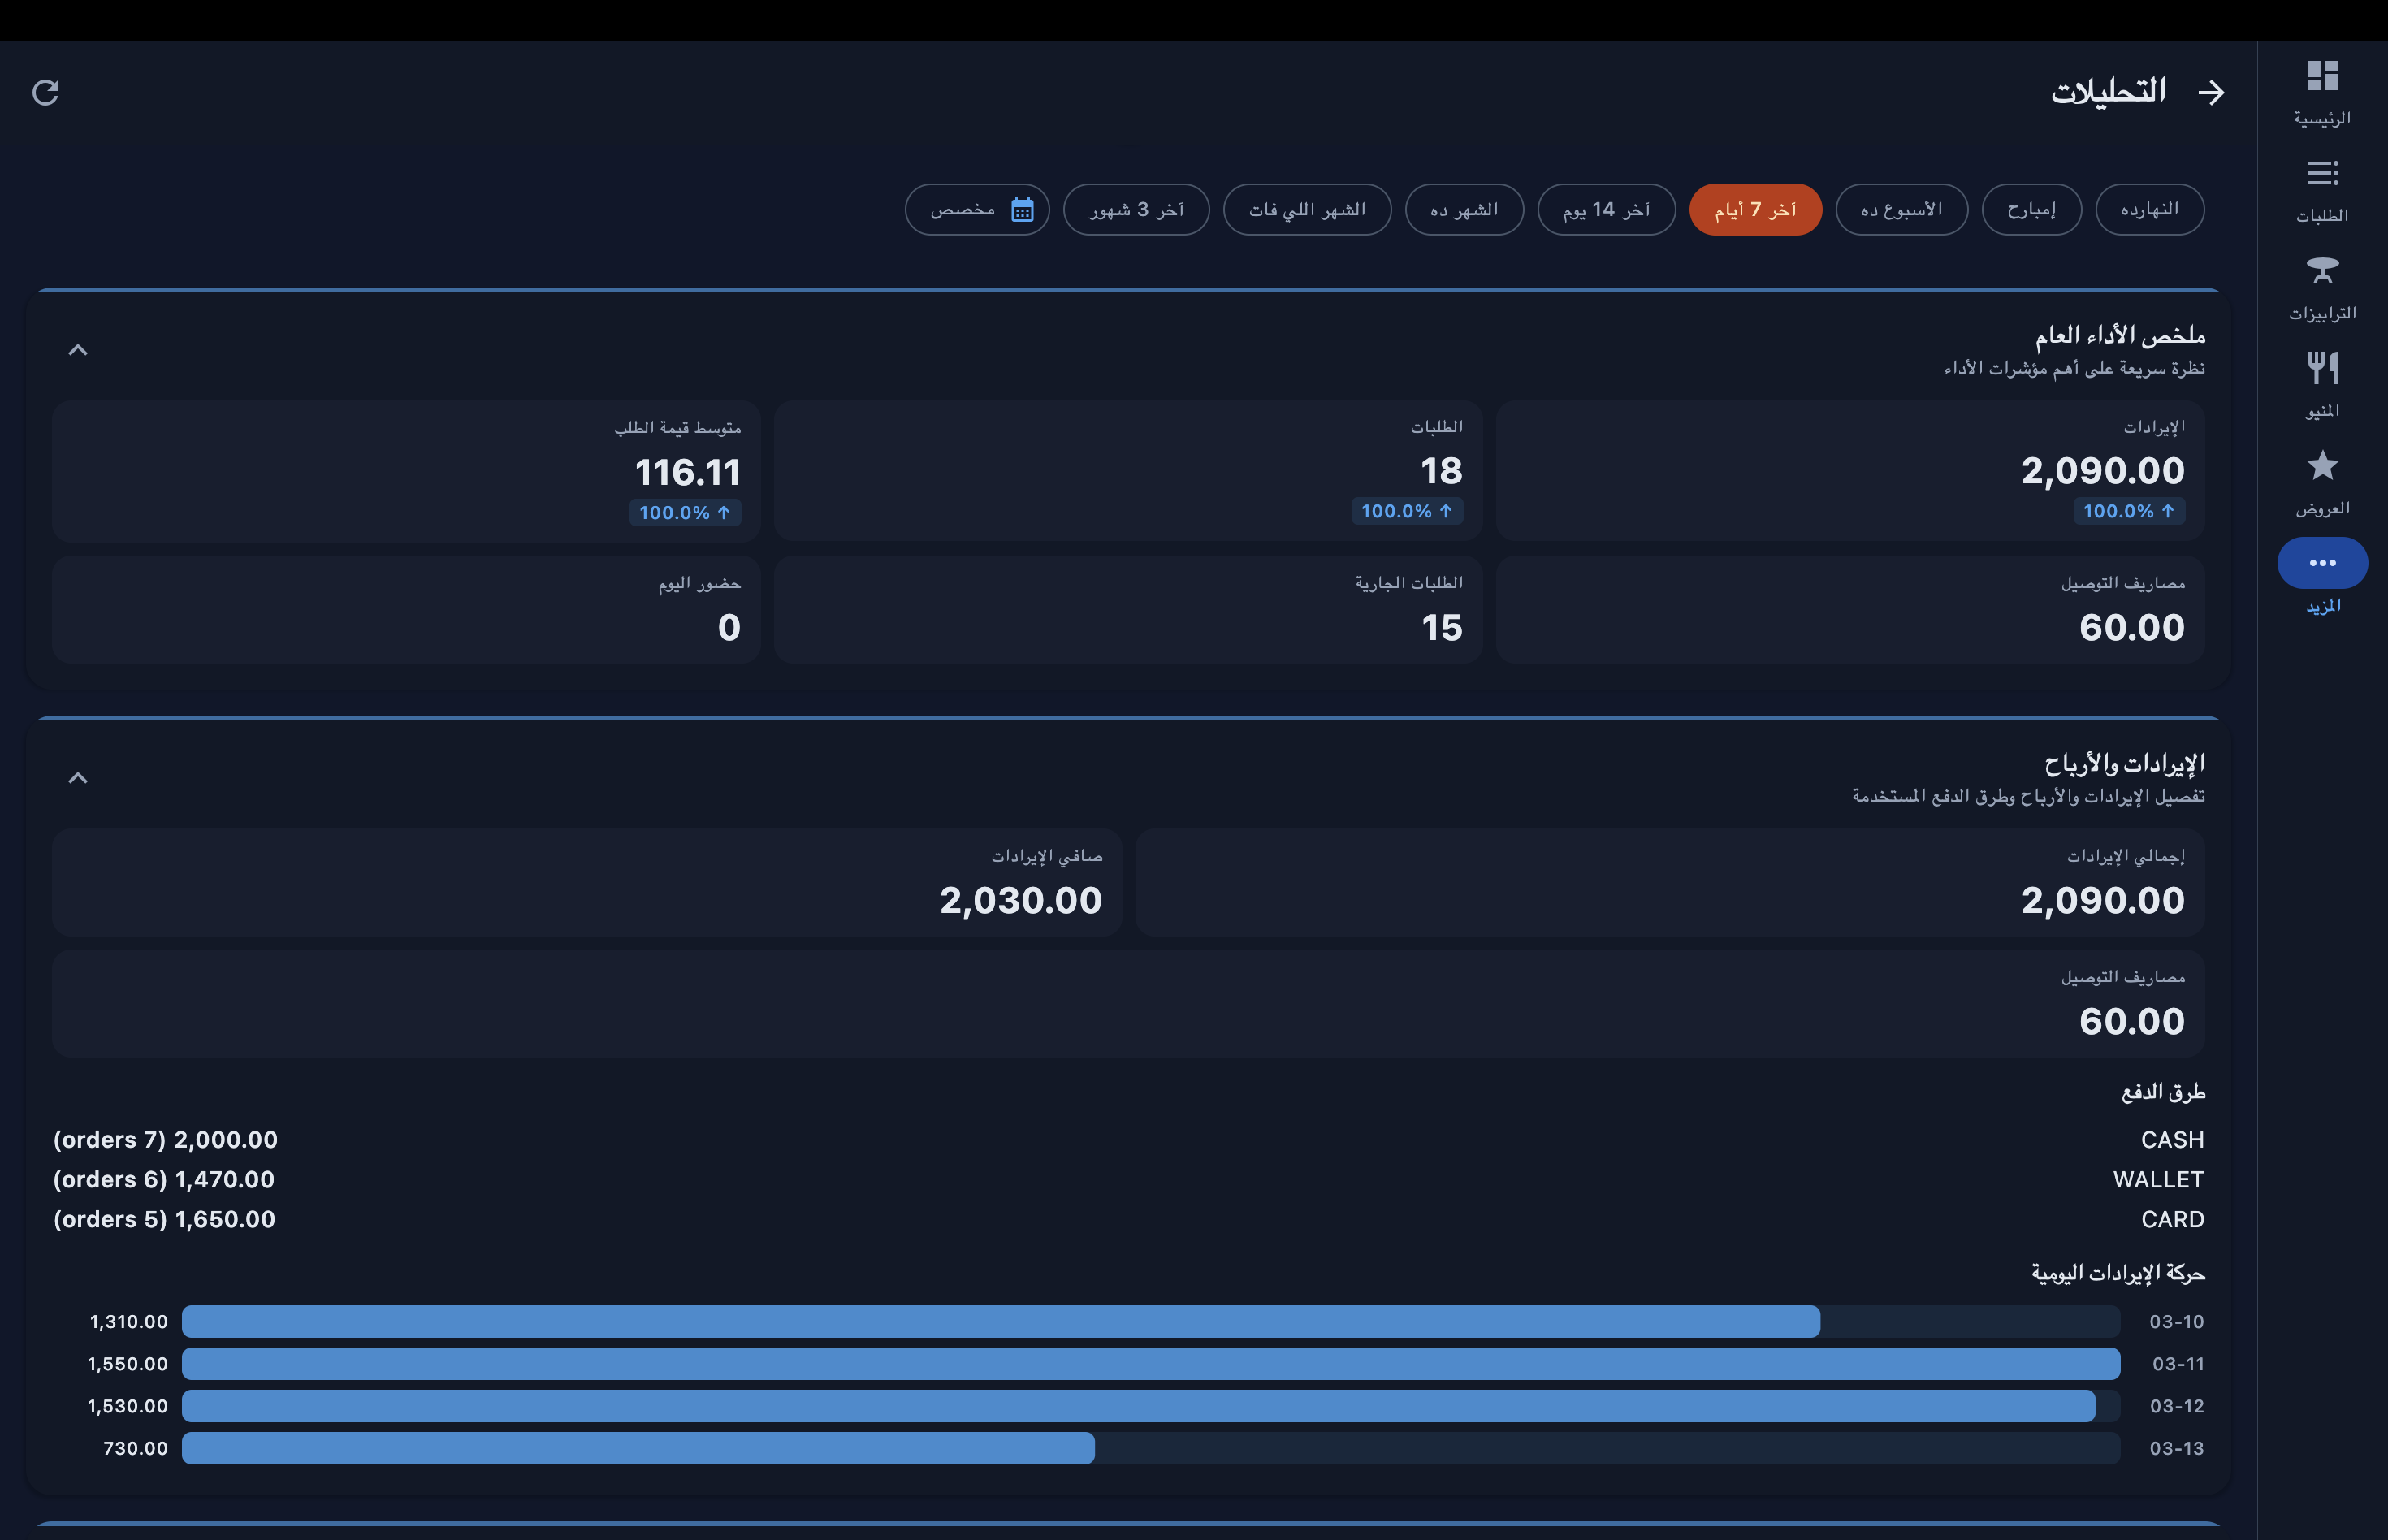Select the آخر 14 يوم filter

coord(1606,210)
